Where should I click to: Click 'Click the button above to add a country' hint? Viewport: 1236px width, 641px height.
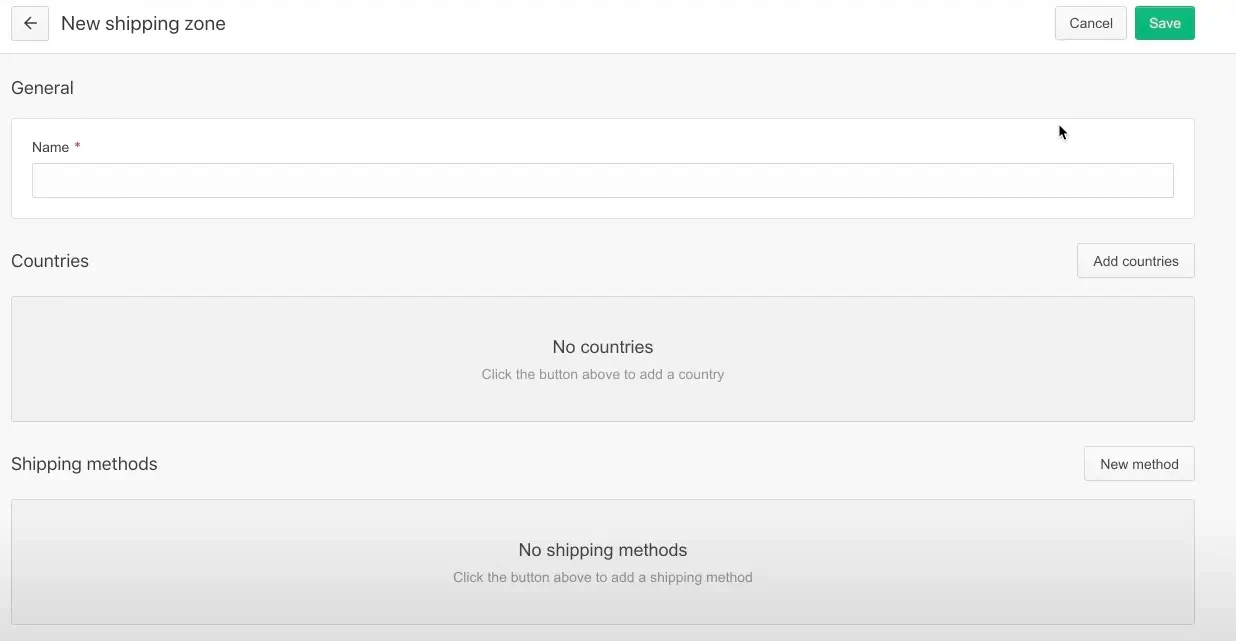coord(603,374)
